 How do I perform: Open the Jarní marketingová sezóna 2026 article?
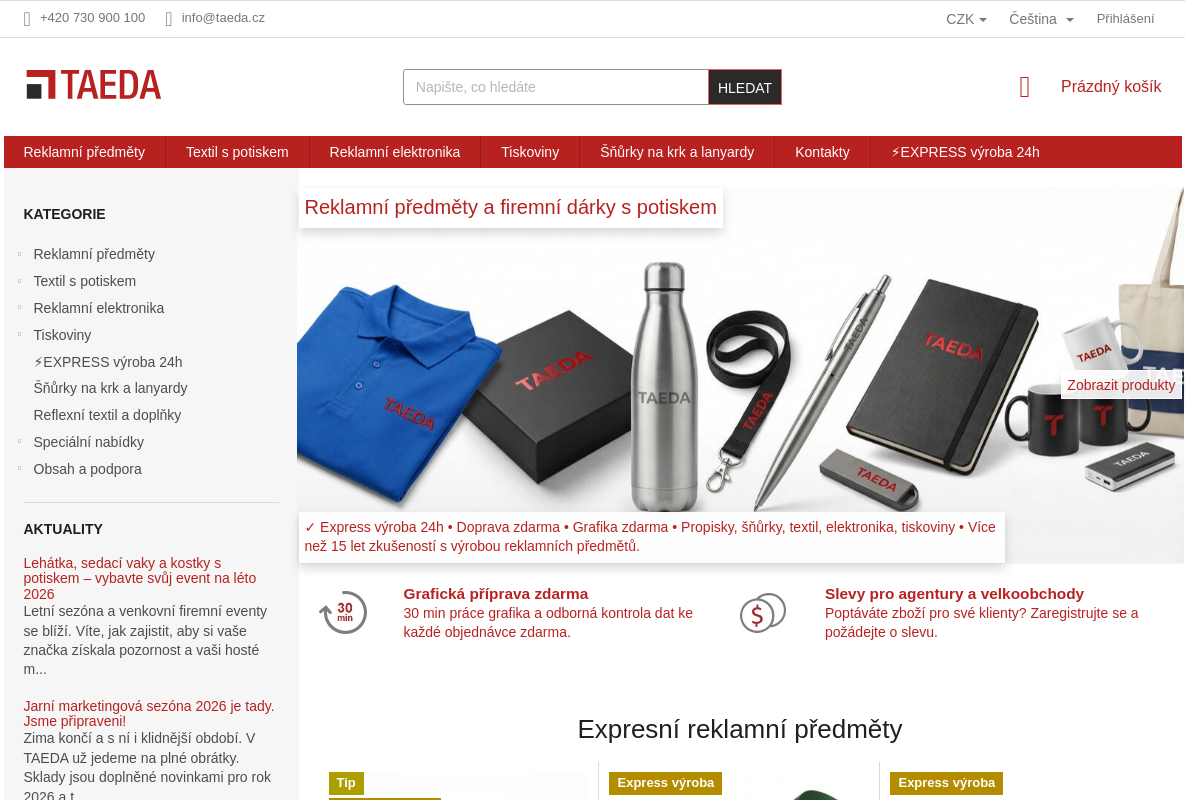[149, 713]
